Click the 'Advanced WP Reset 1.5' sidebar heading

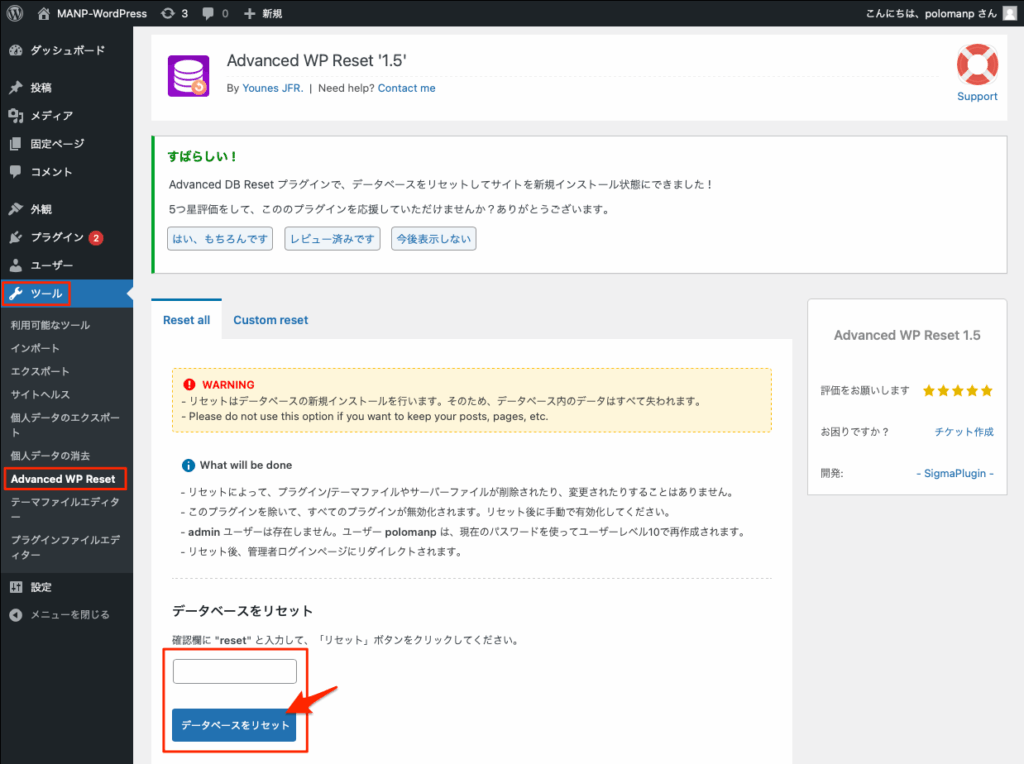[x=907, y=335]
